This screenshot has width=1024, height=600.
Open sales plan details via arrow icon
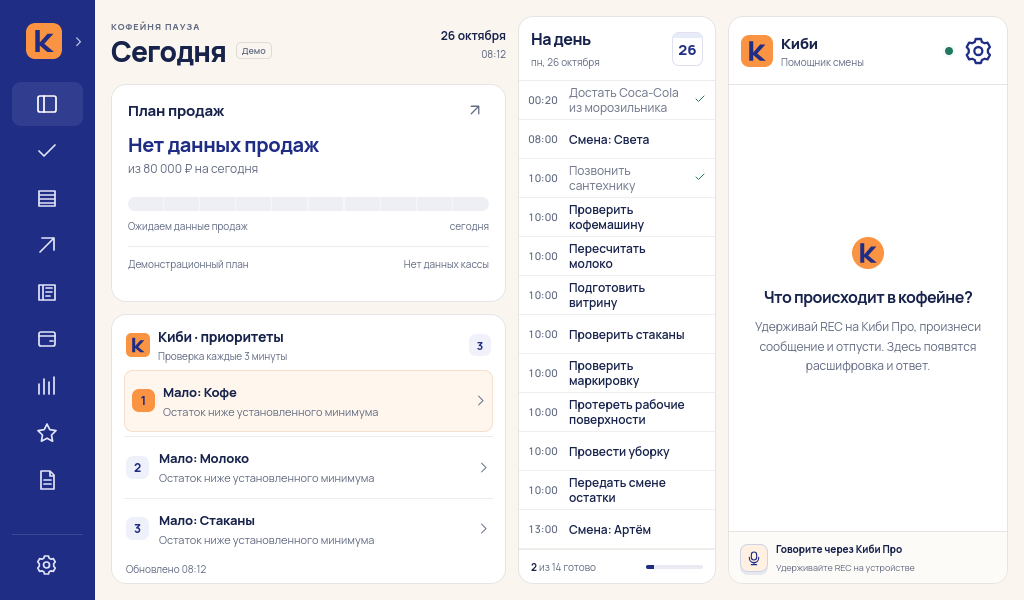click(475, 110)
